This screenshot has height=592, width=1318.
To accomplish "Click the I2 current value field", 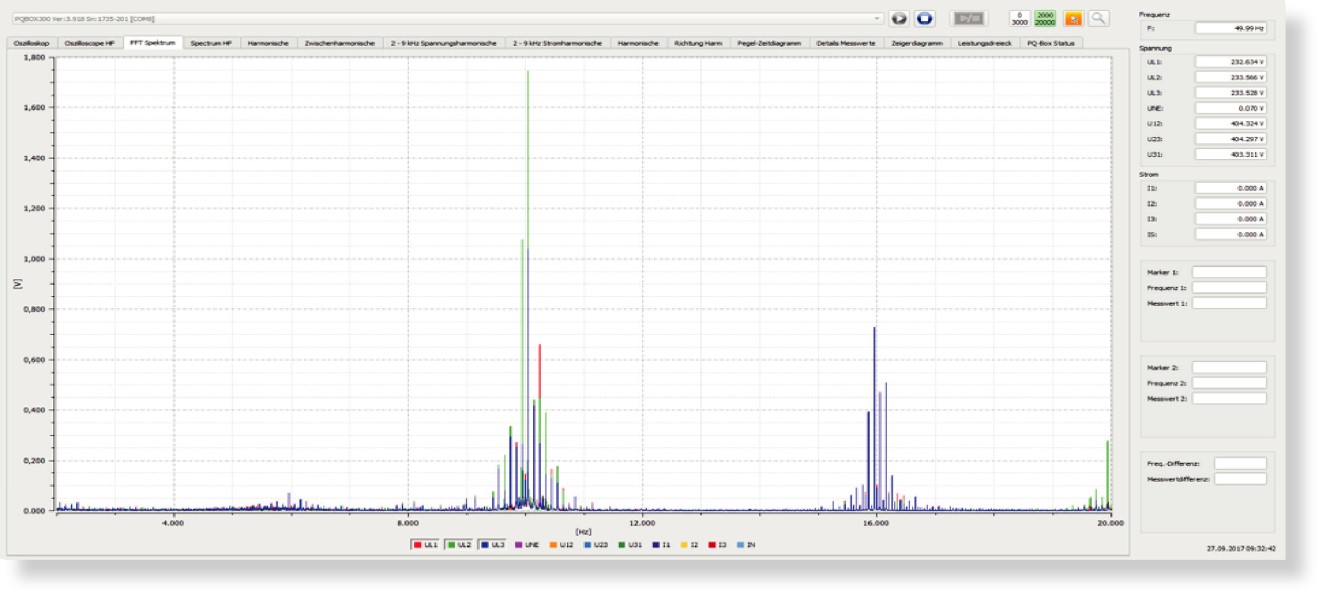I will (x=1230, y=203).
